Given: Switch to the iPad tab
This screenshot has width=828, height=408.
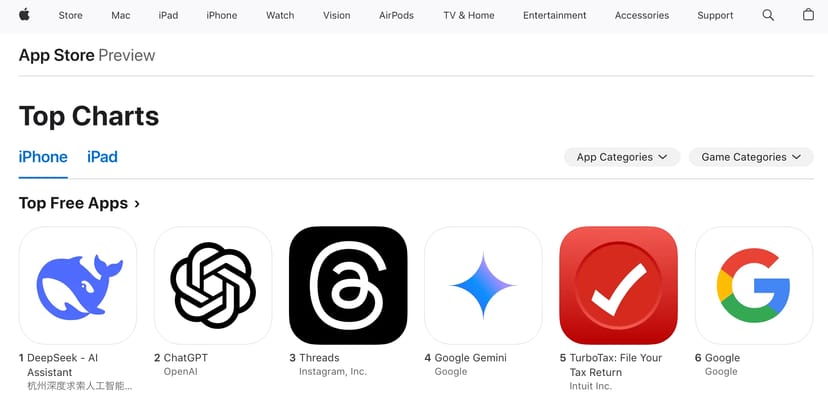Looking at the screenshot, I should pyautogui.click(x=102, y=157).
